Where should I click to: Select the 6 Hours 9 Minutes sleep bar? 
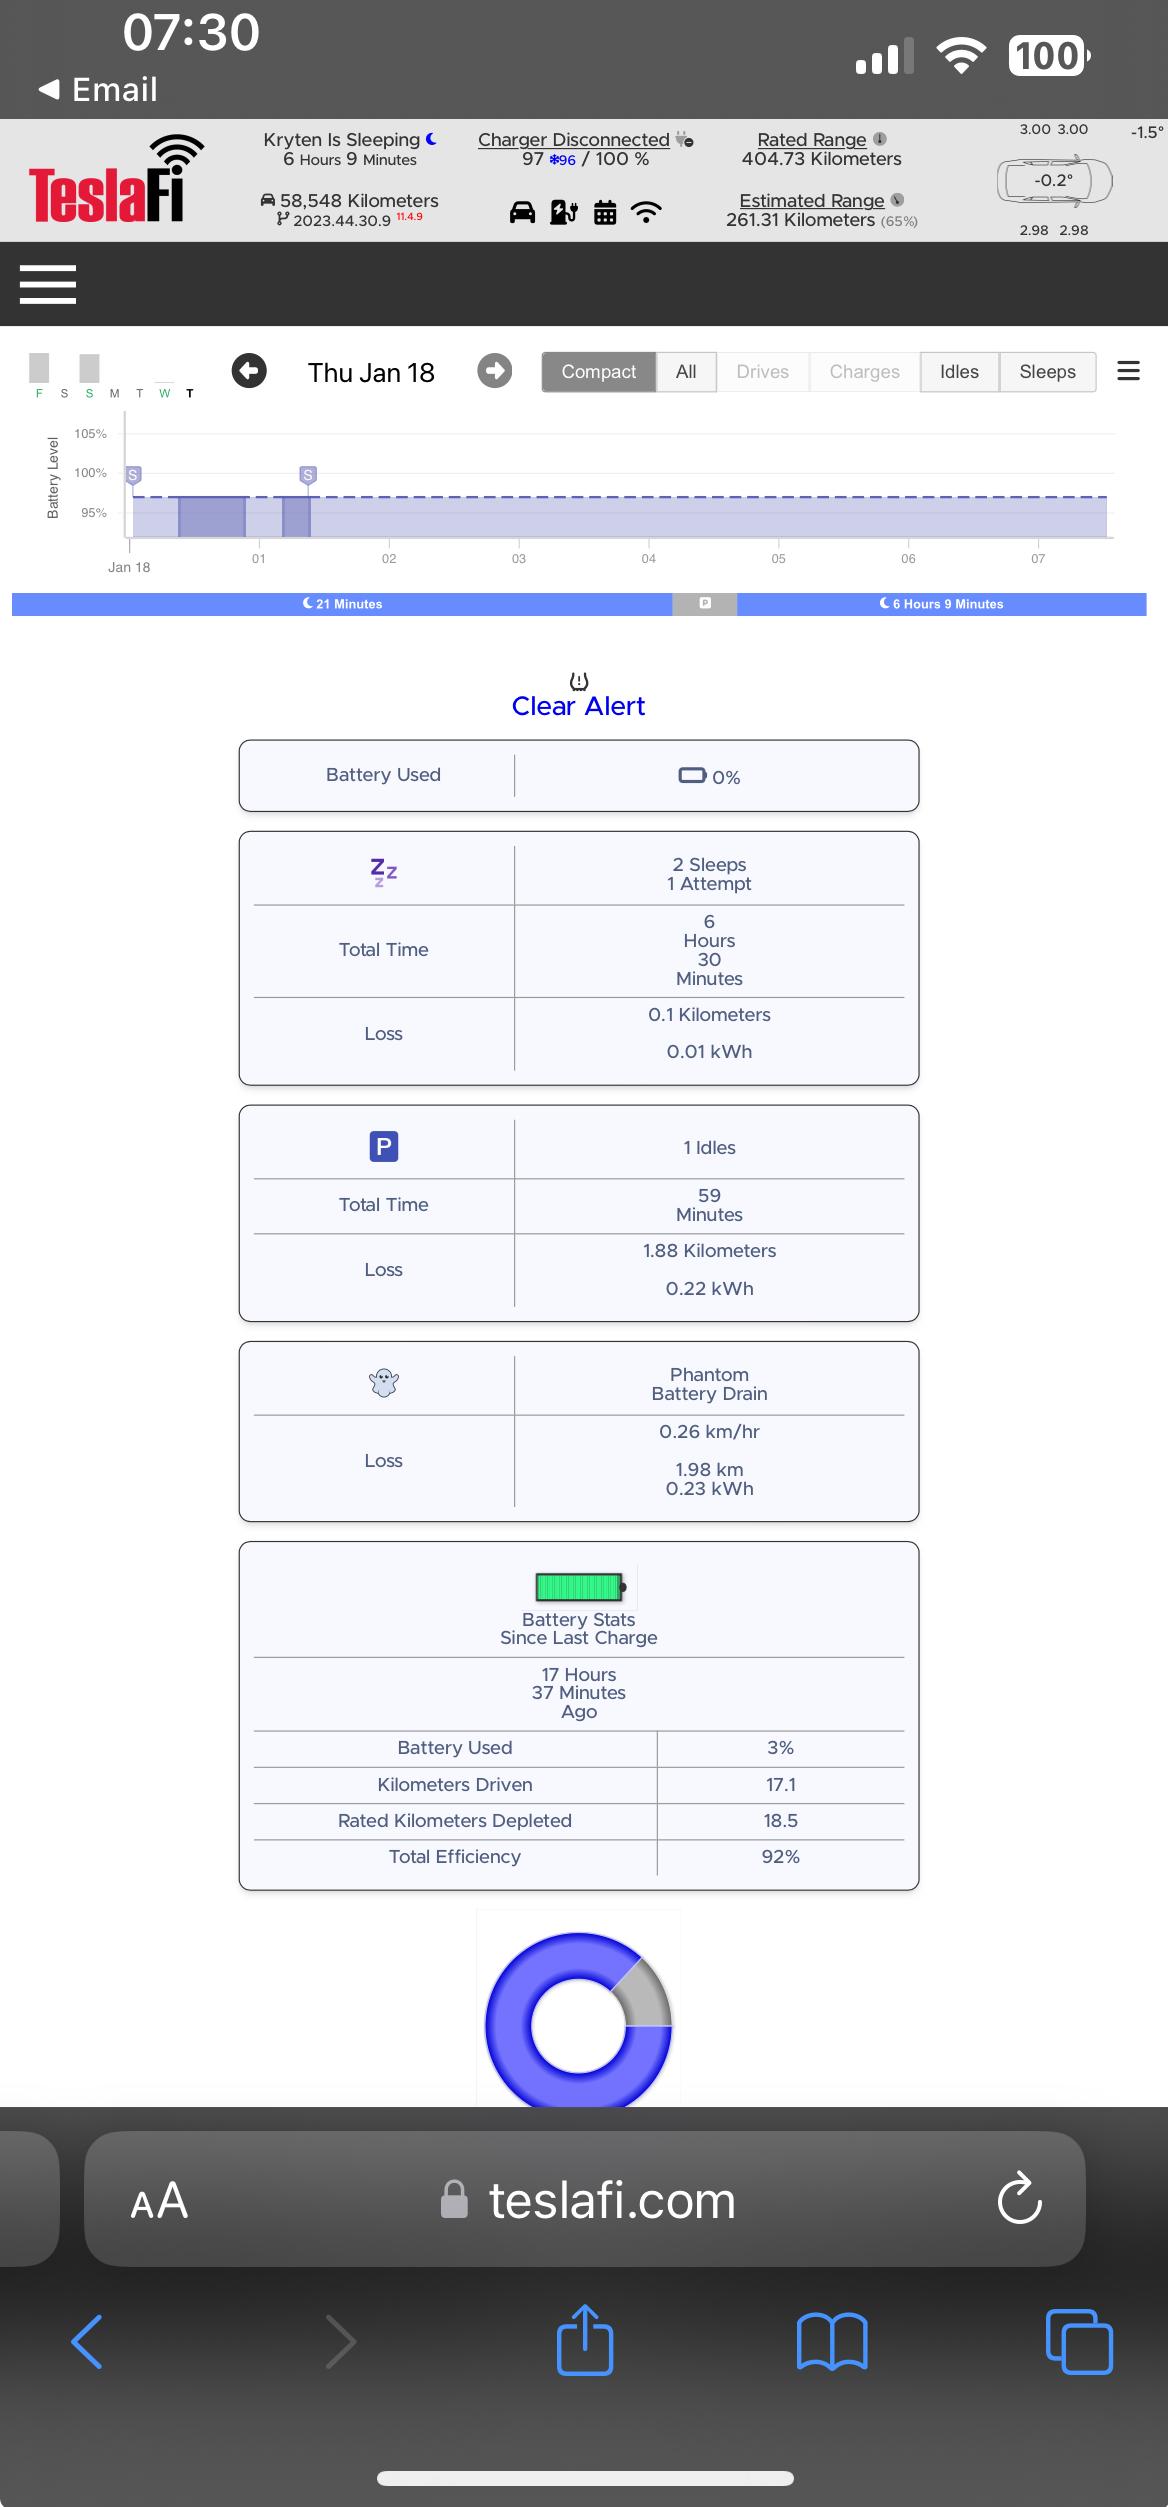941,604
